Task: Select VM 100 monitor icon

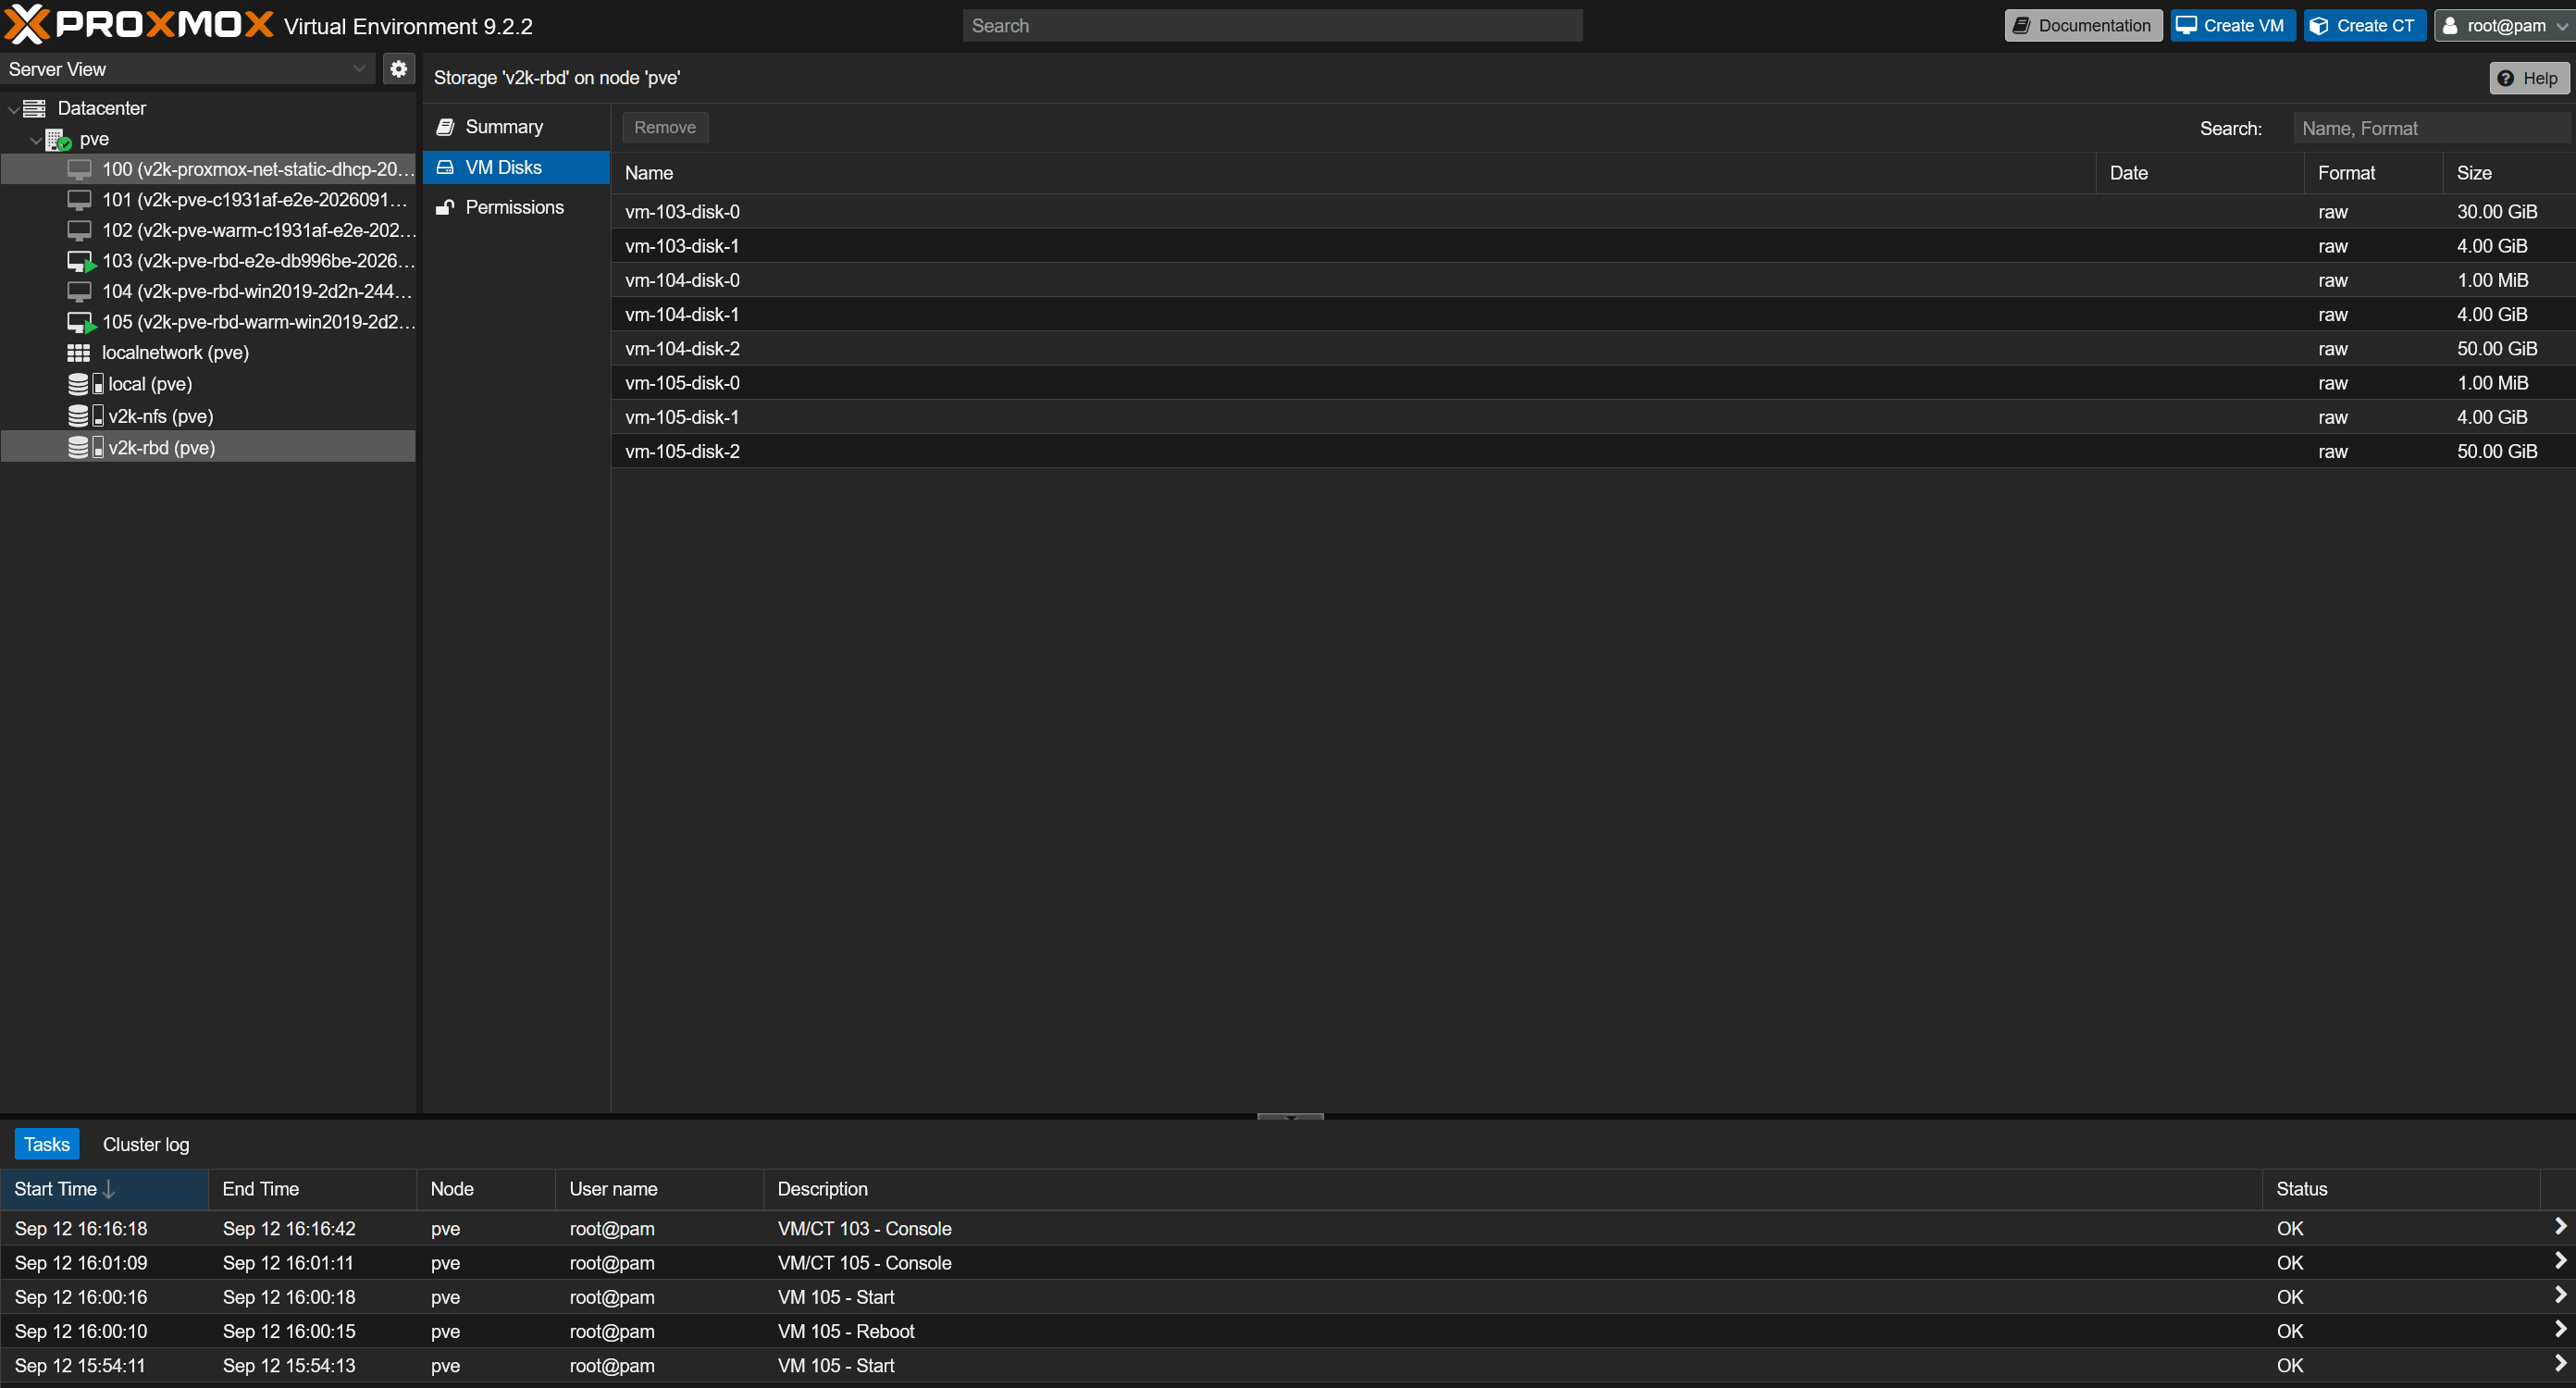Action: (x=79, y=169)
